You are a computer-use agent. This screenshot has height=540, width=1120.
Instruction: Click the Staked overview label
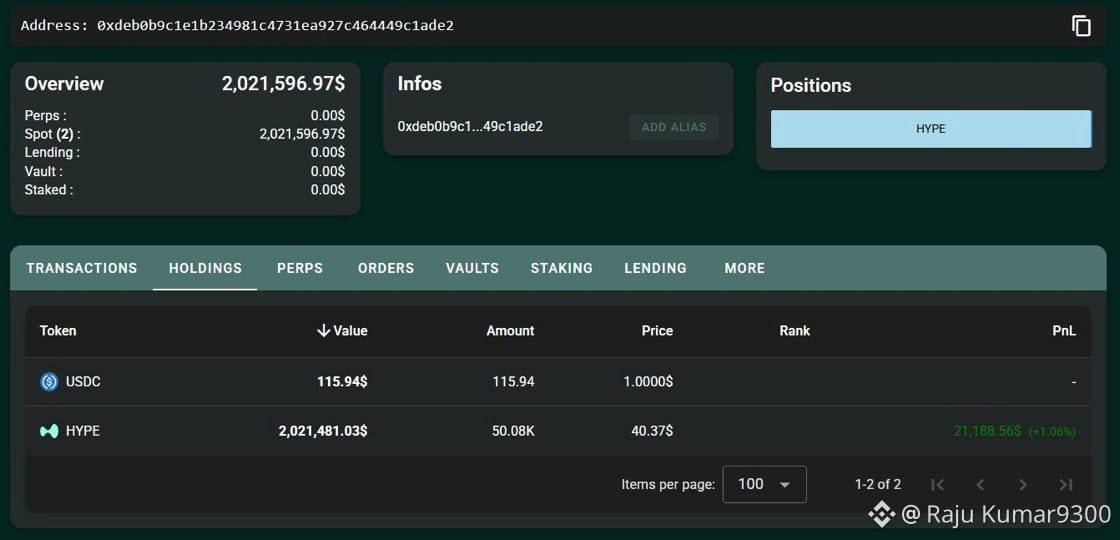49,190
